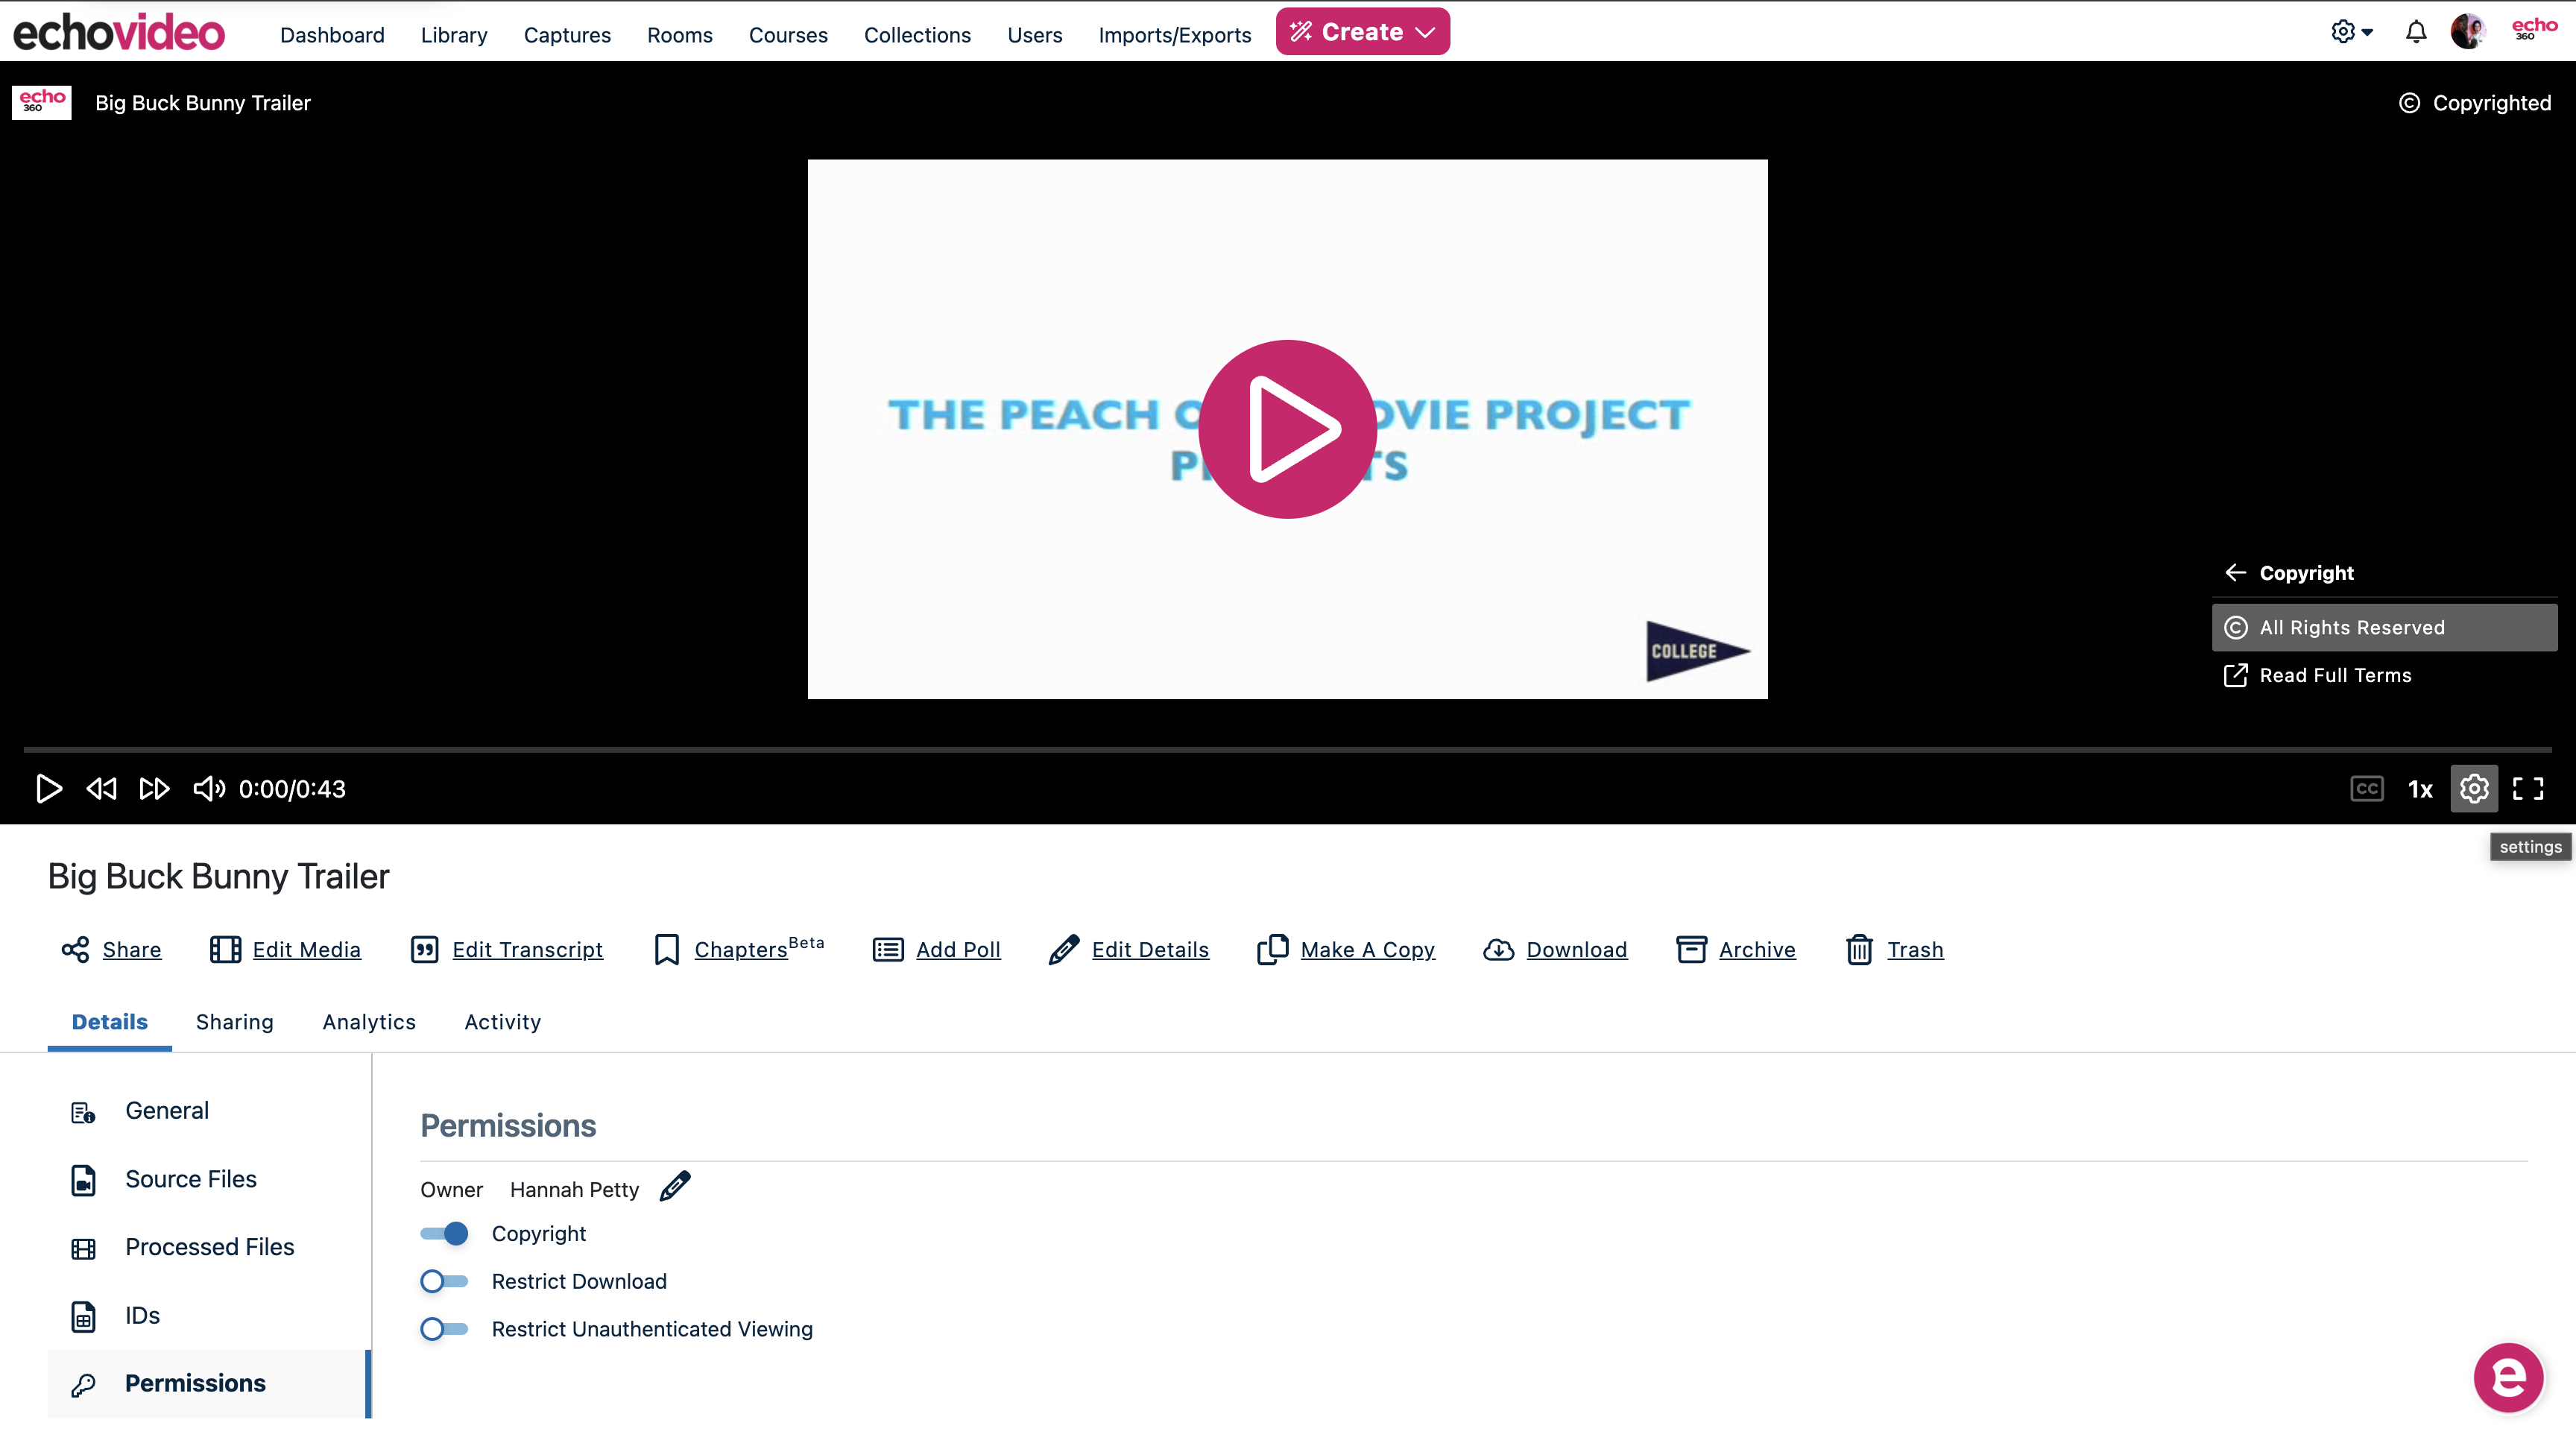2576x1446 pixels.
Task: Open IDs section in sidebar
Action: [x=207, y=1315]
